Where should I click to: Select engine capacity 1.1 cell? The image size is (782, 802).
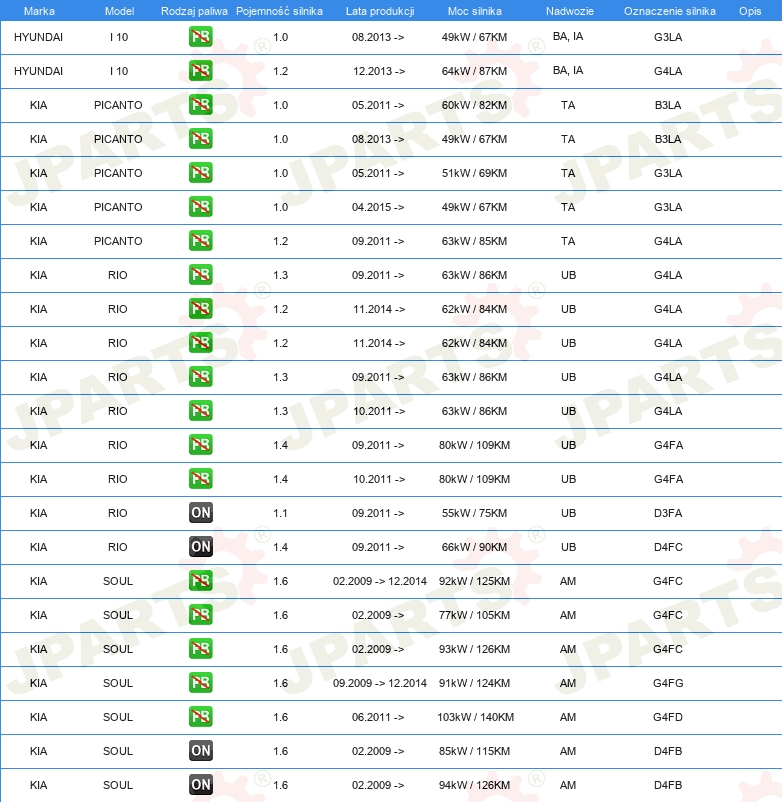[x=280, y=514]
